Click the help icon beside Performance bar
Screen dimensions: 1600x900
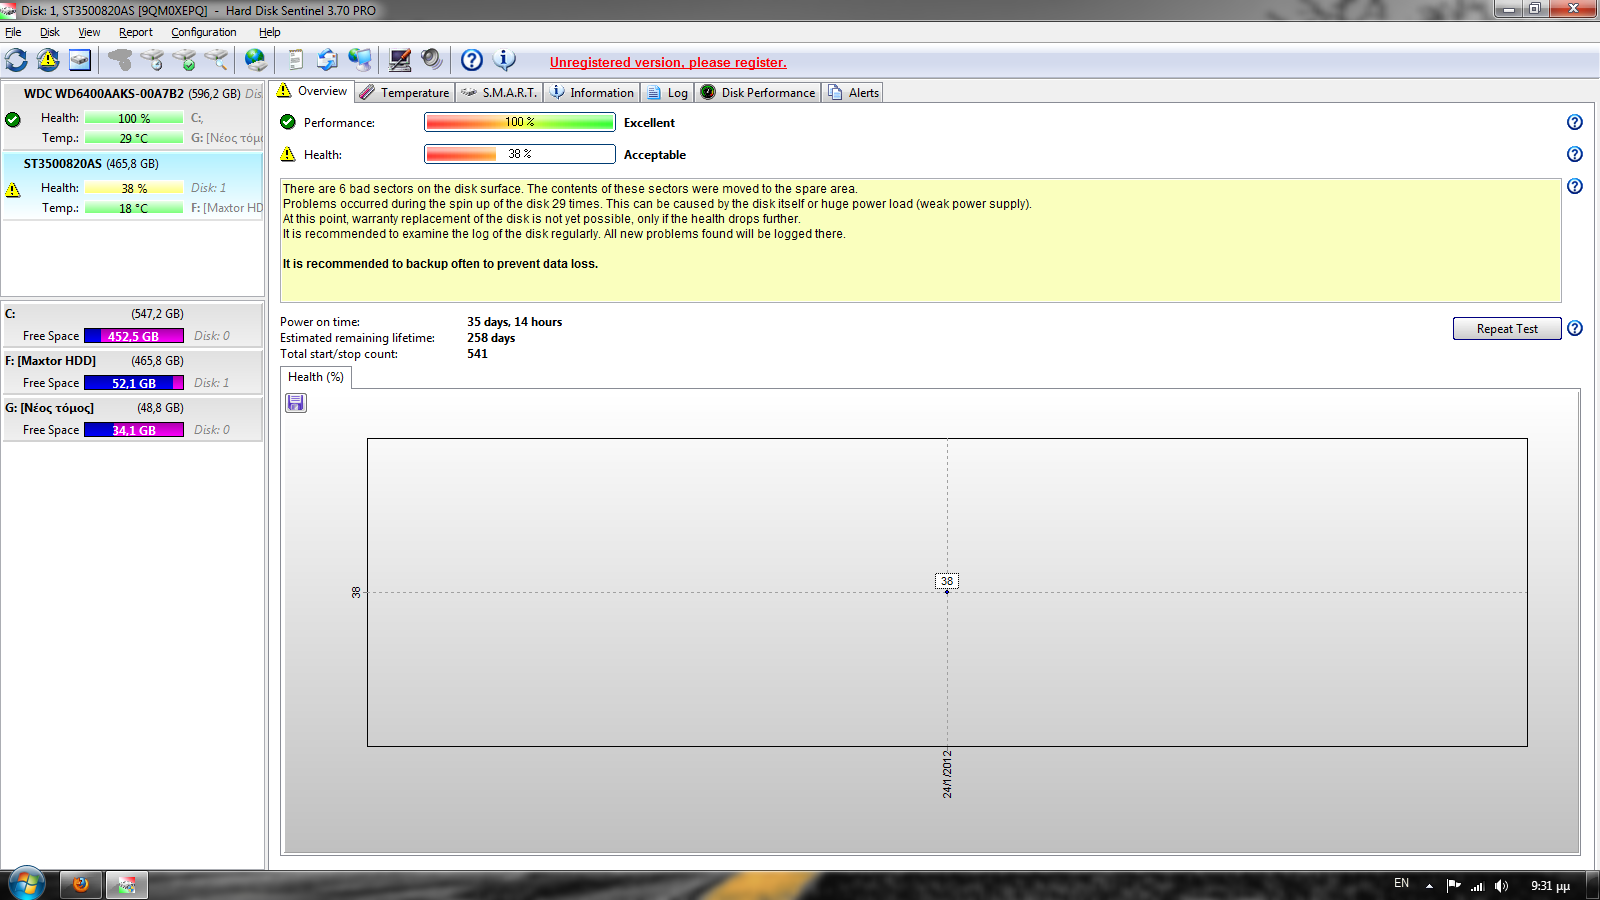point(1575,122)
